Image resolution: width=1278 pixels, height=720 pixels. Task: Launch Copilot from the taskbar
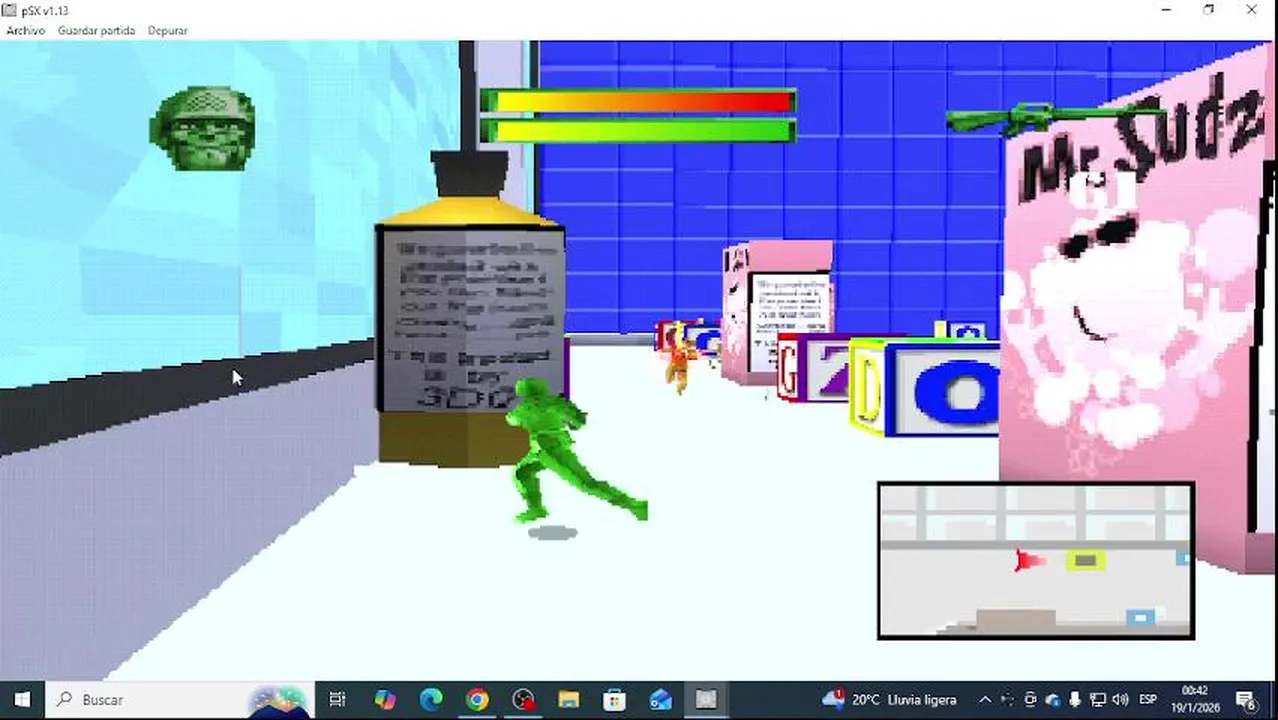pyautogui.click(x=385, y=700)
